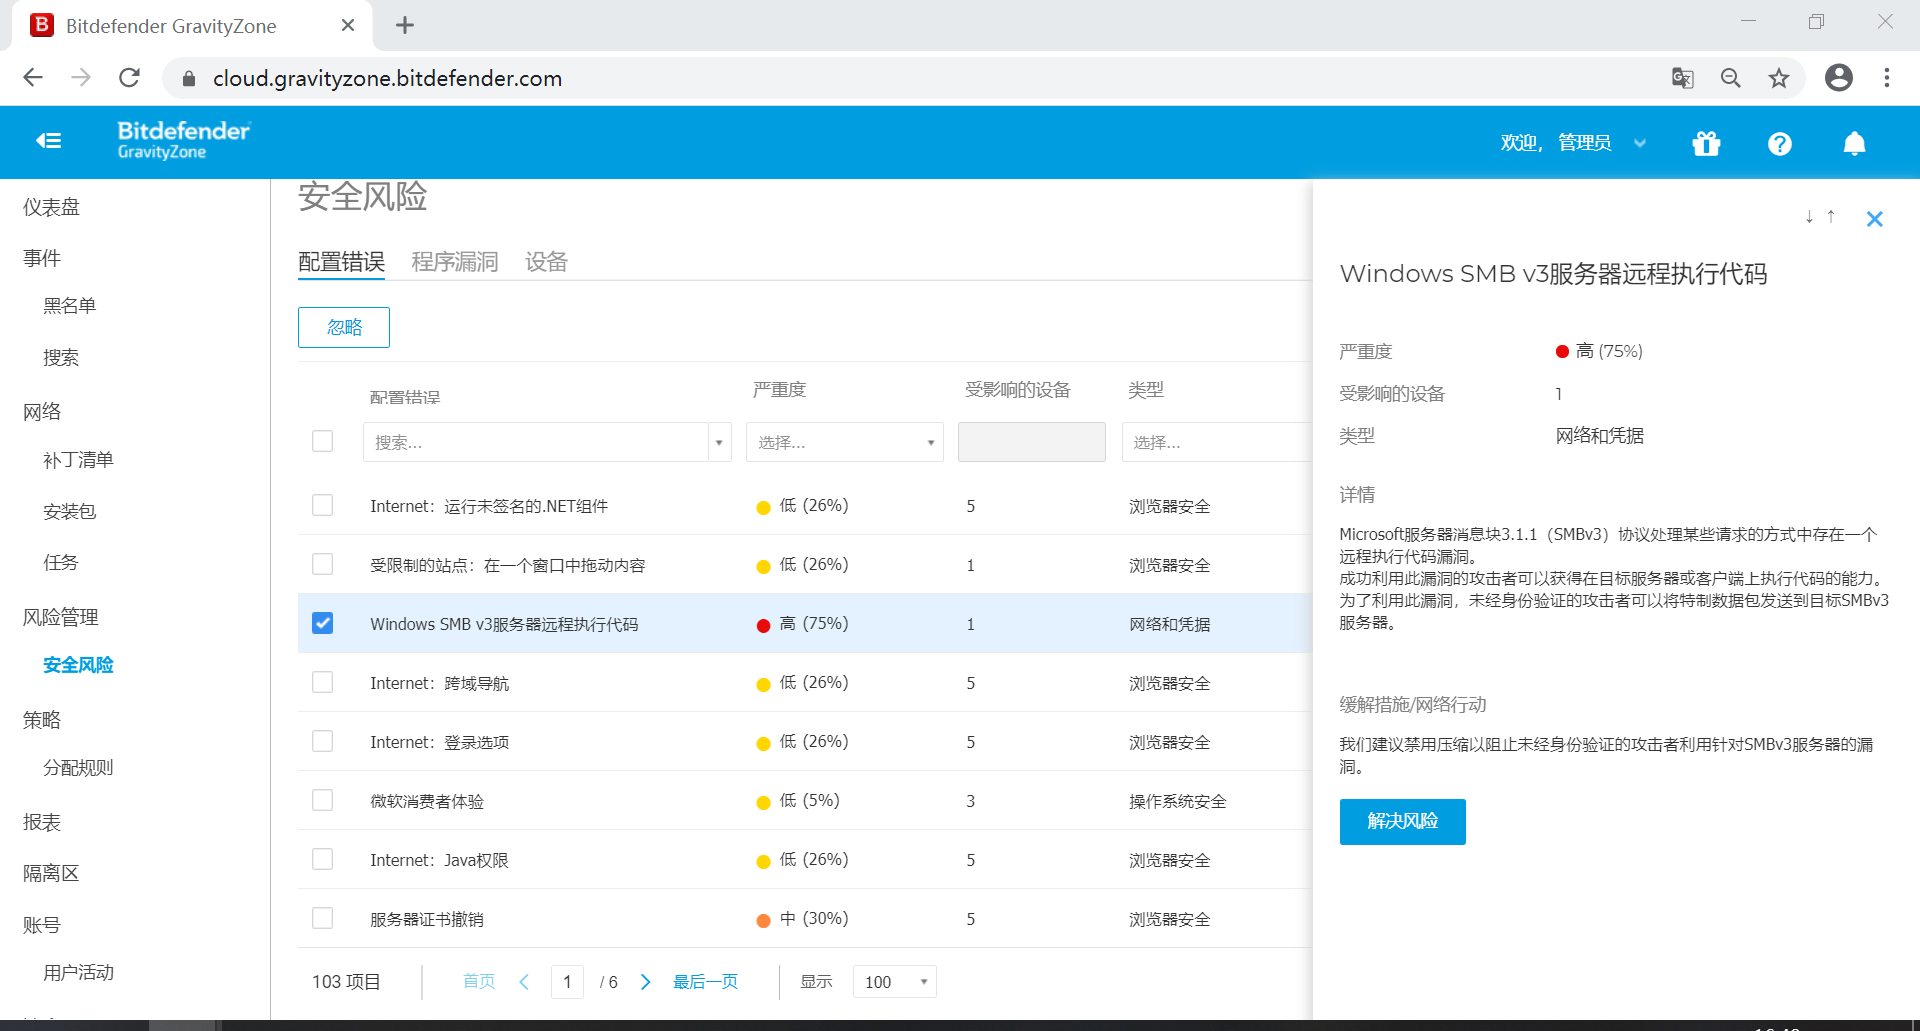This screenshot has height=1031, width=1920.
Task: Click the red 高 (75%) severity dot in panel
Action: (x=1562, y=351)
